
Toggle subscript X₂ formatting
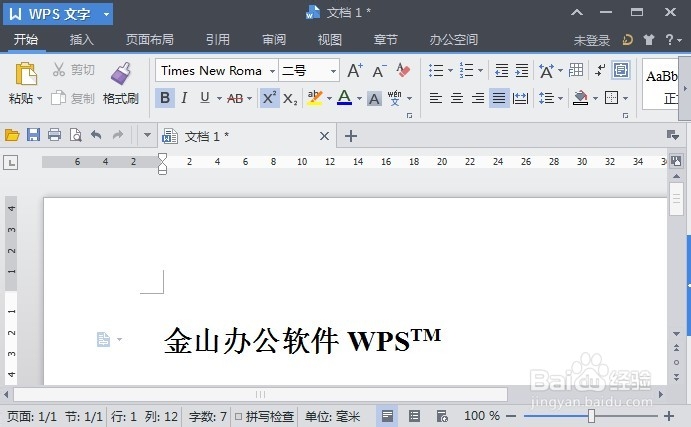[290, 99]
